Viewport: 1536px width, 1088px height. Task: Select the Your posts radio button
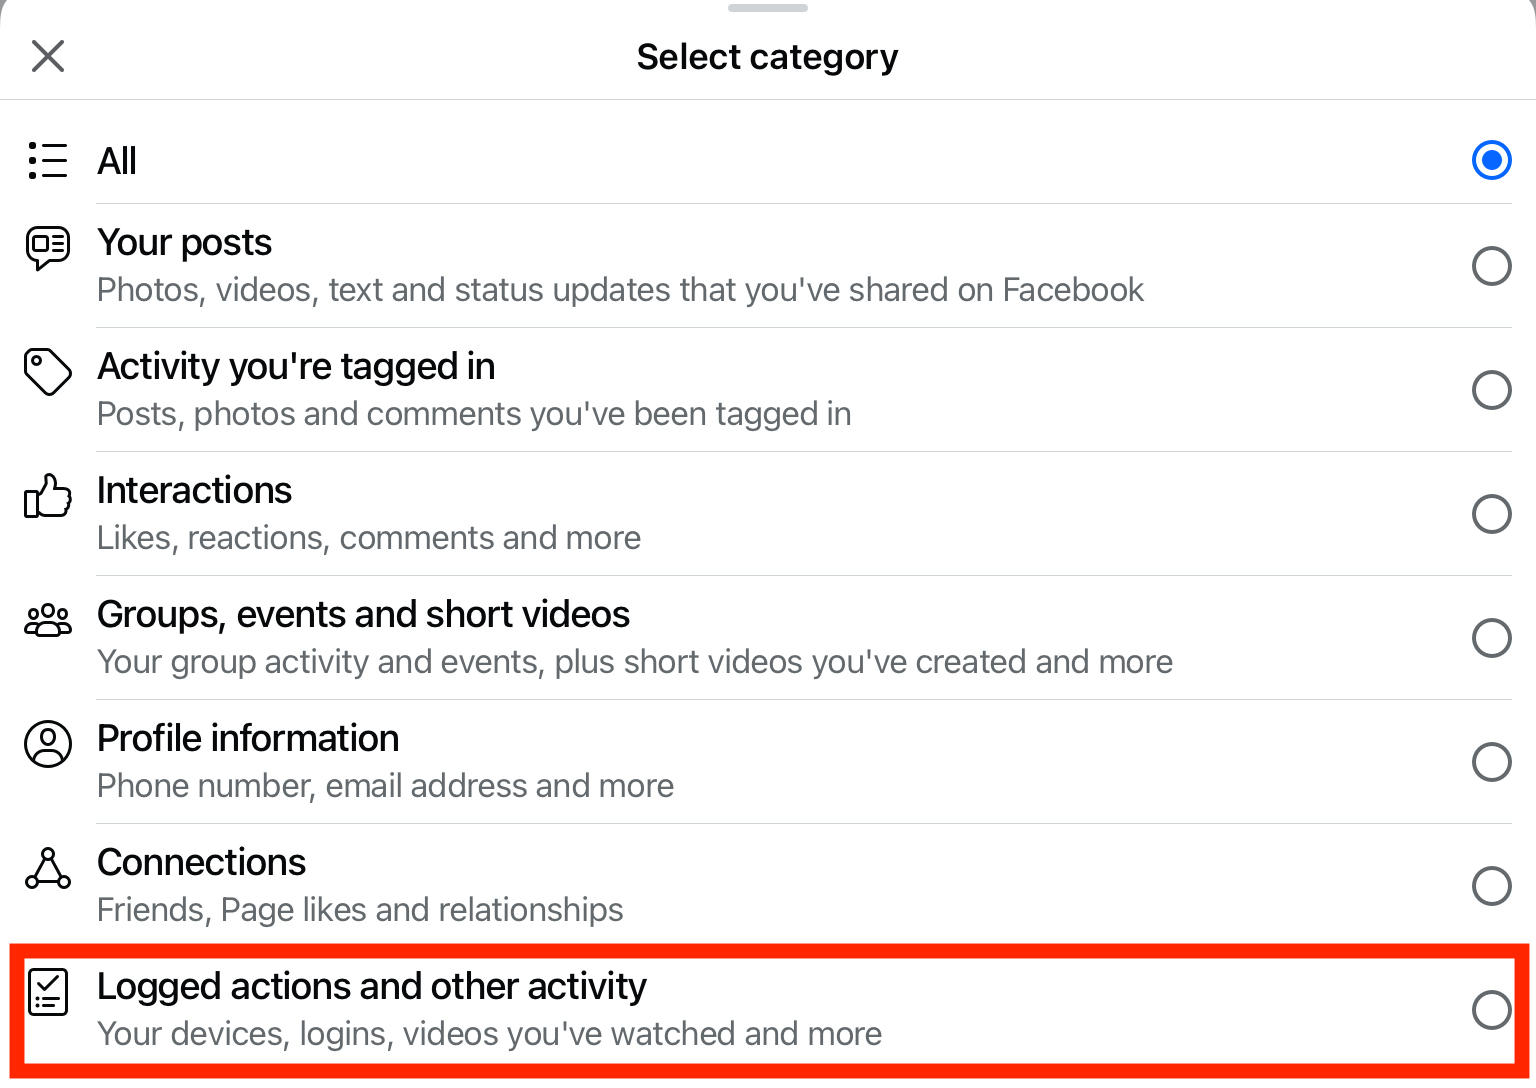click(1491, 266)
